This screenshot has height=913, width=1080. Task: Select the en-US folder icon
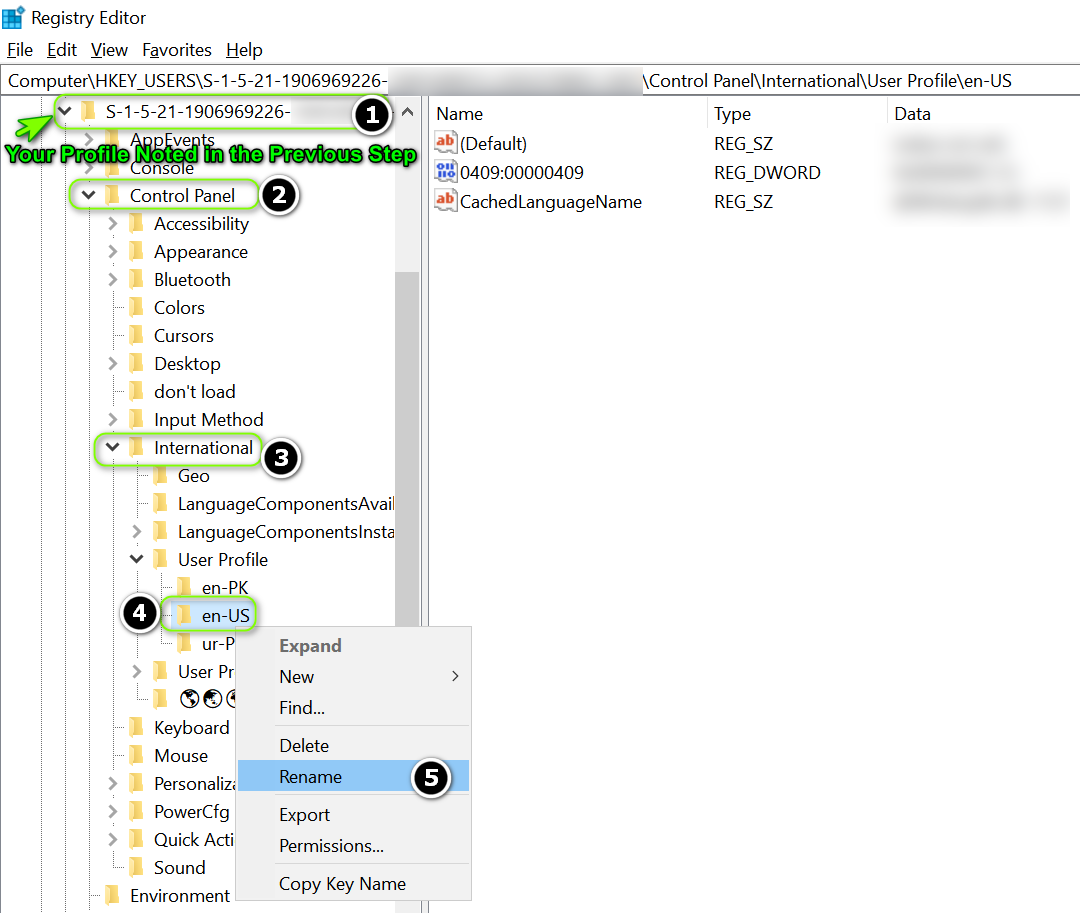point(185,615)
